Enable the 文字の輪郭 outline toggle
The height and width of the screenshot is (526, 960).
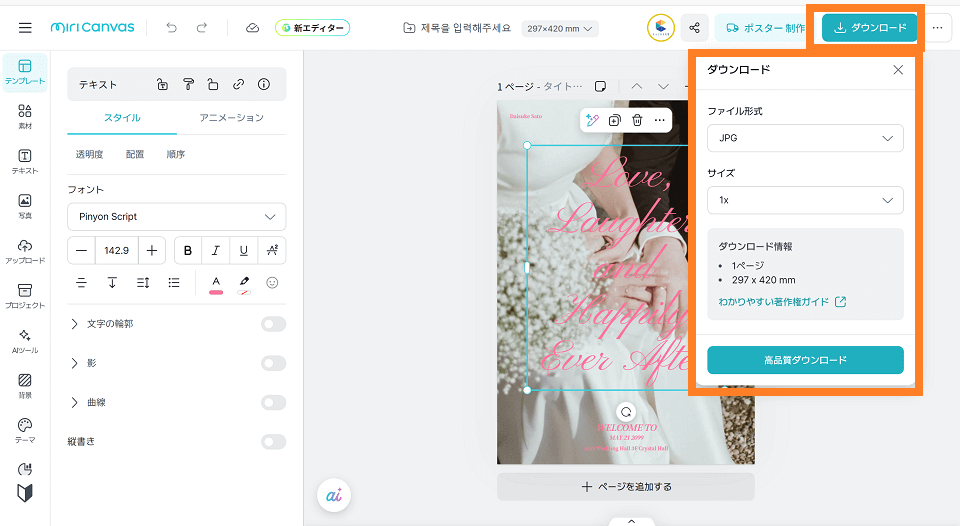tap(273, 324)
